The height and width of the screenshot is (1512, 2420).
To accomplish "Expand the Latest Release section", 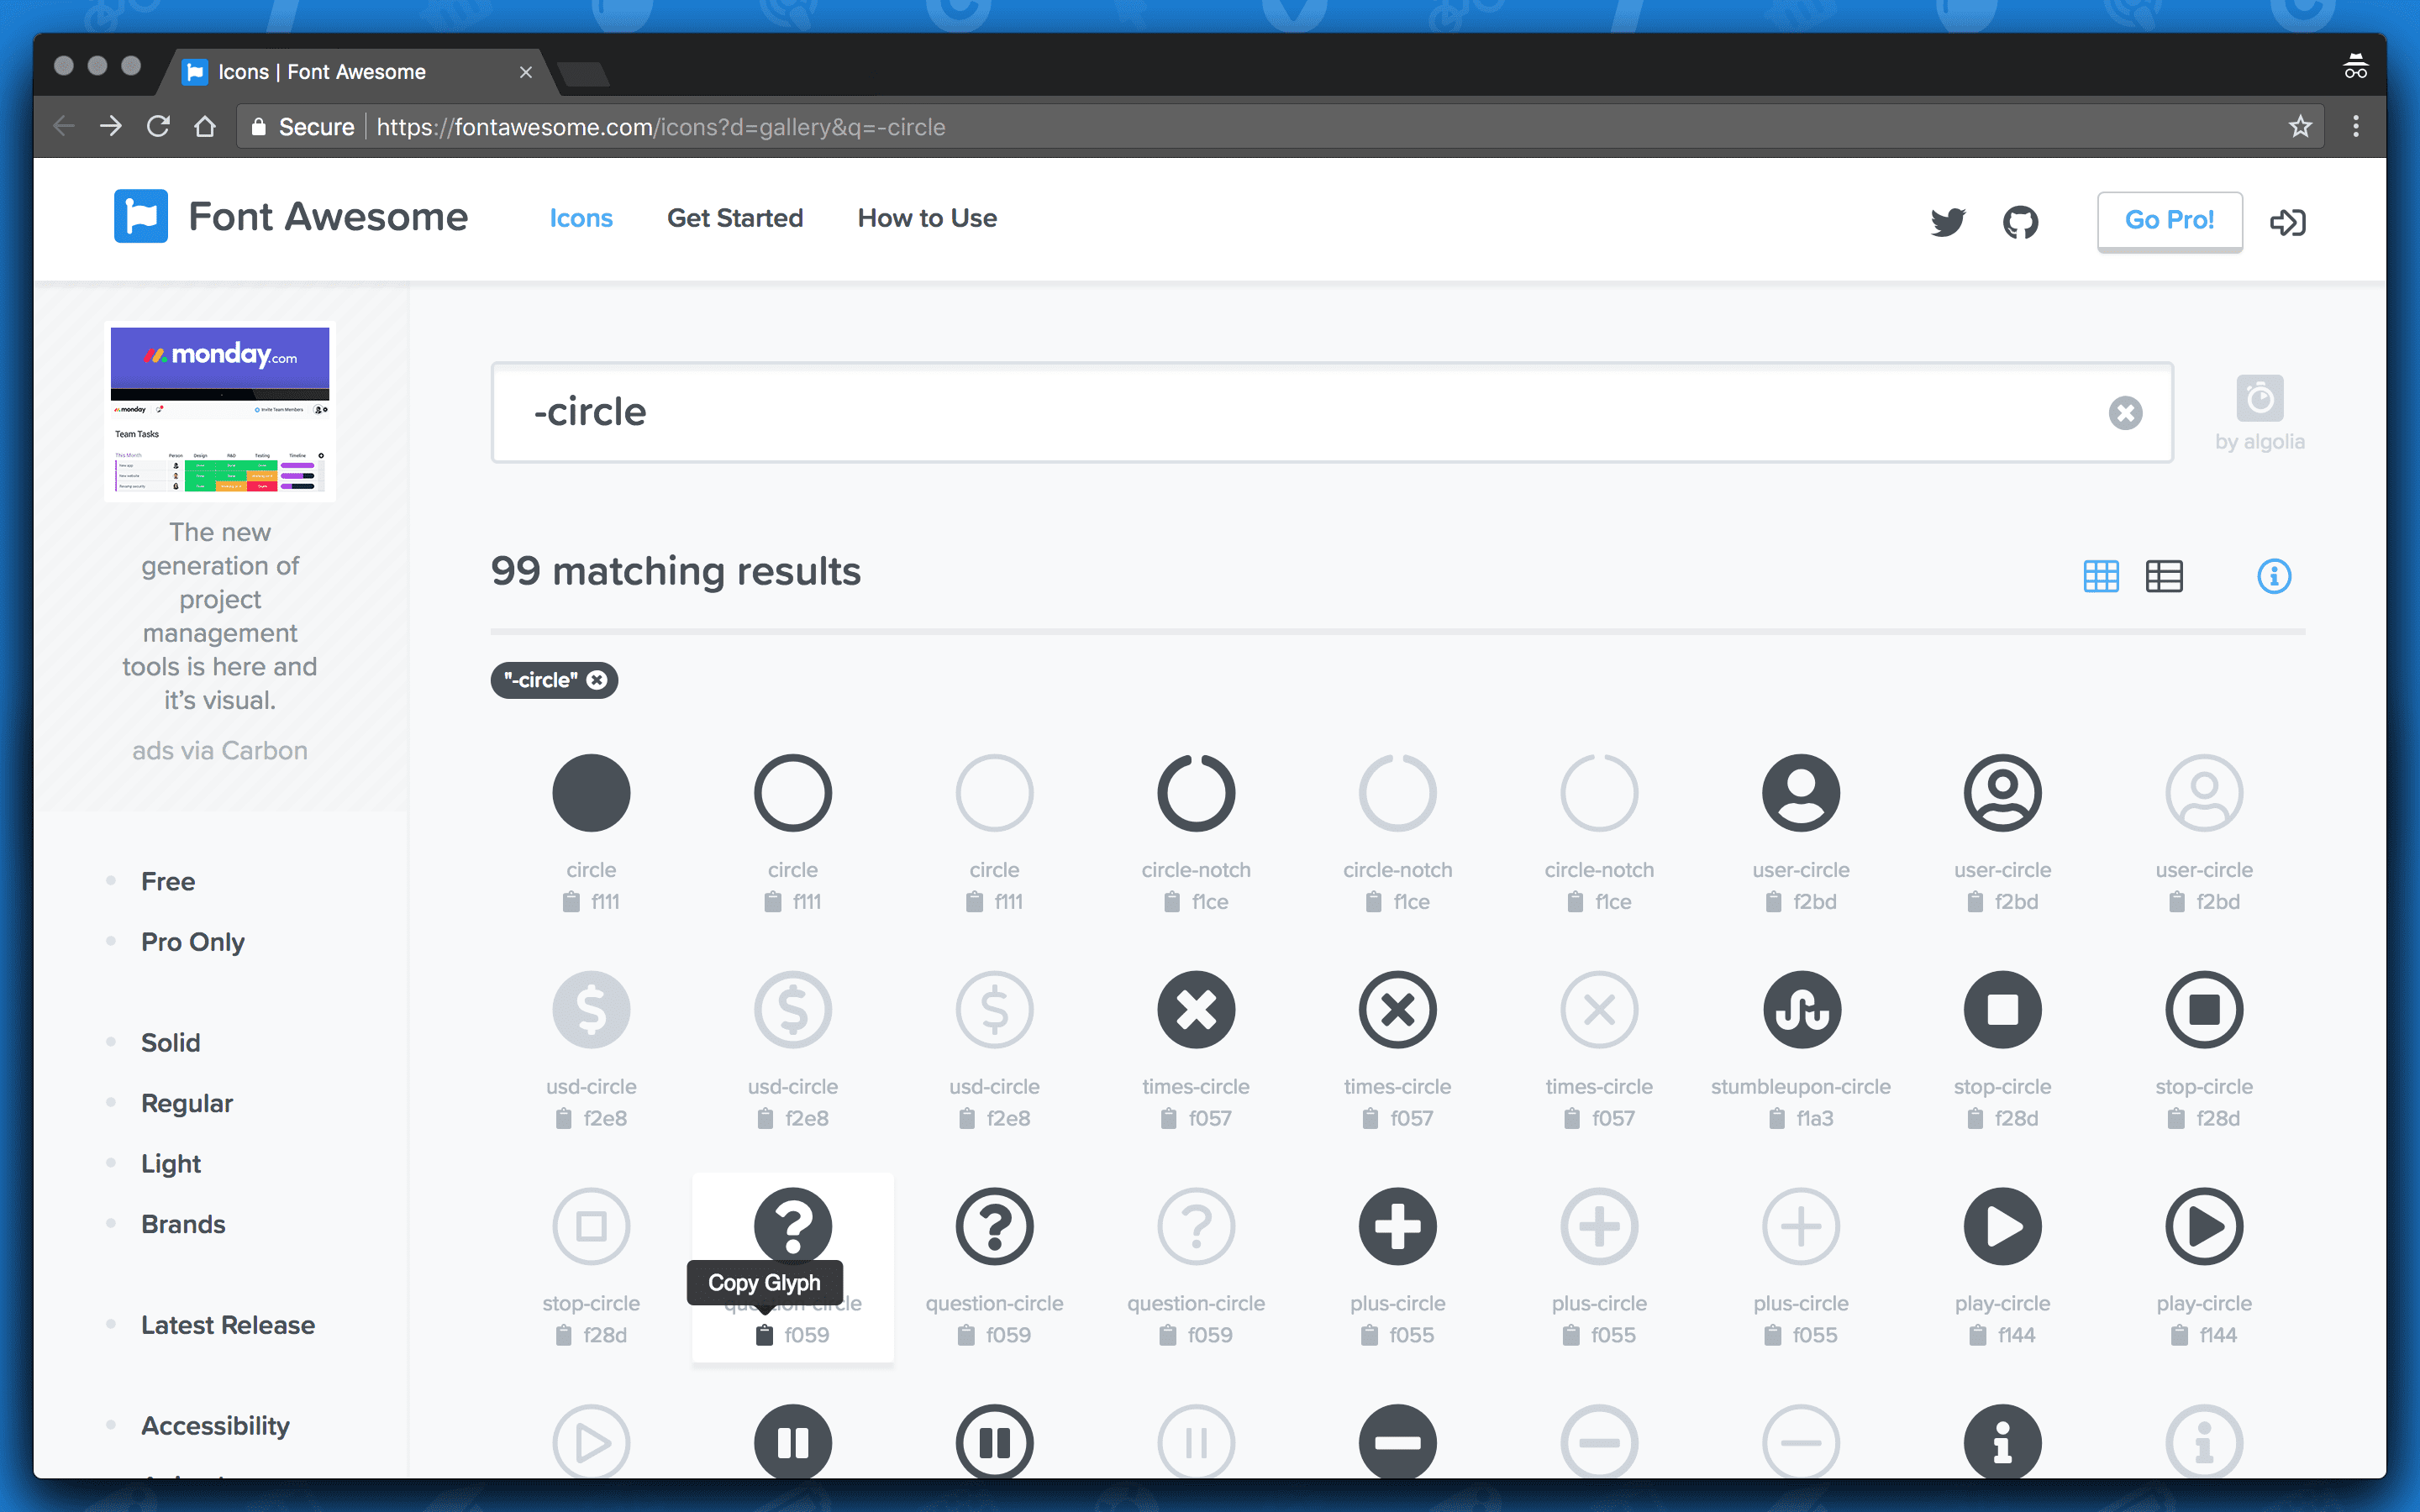I will [x=229, y=1322].
